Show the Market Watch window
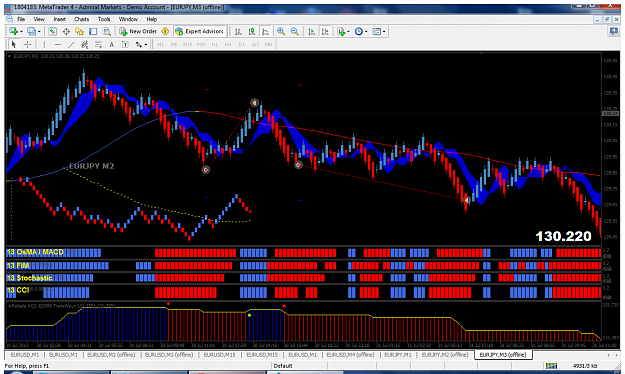Viewport: 625px width, 374px height. (52, 31)
